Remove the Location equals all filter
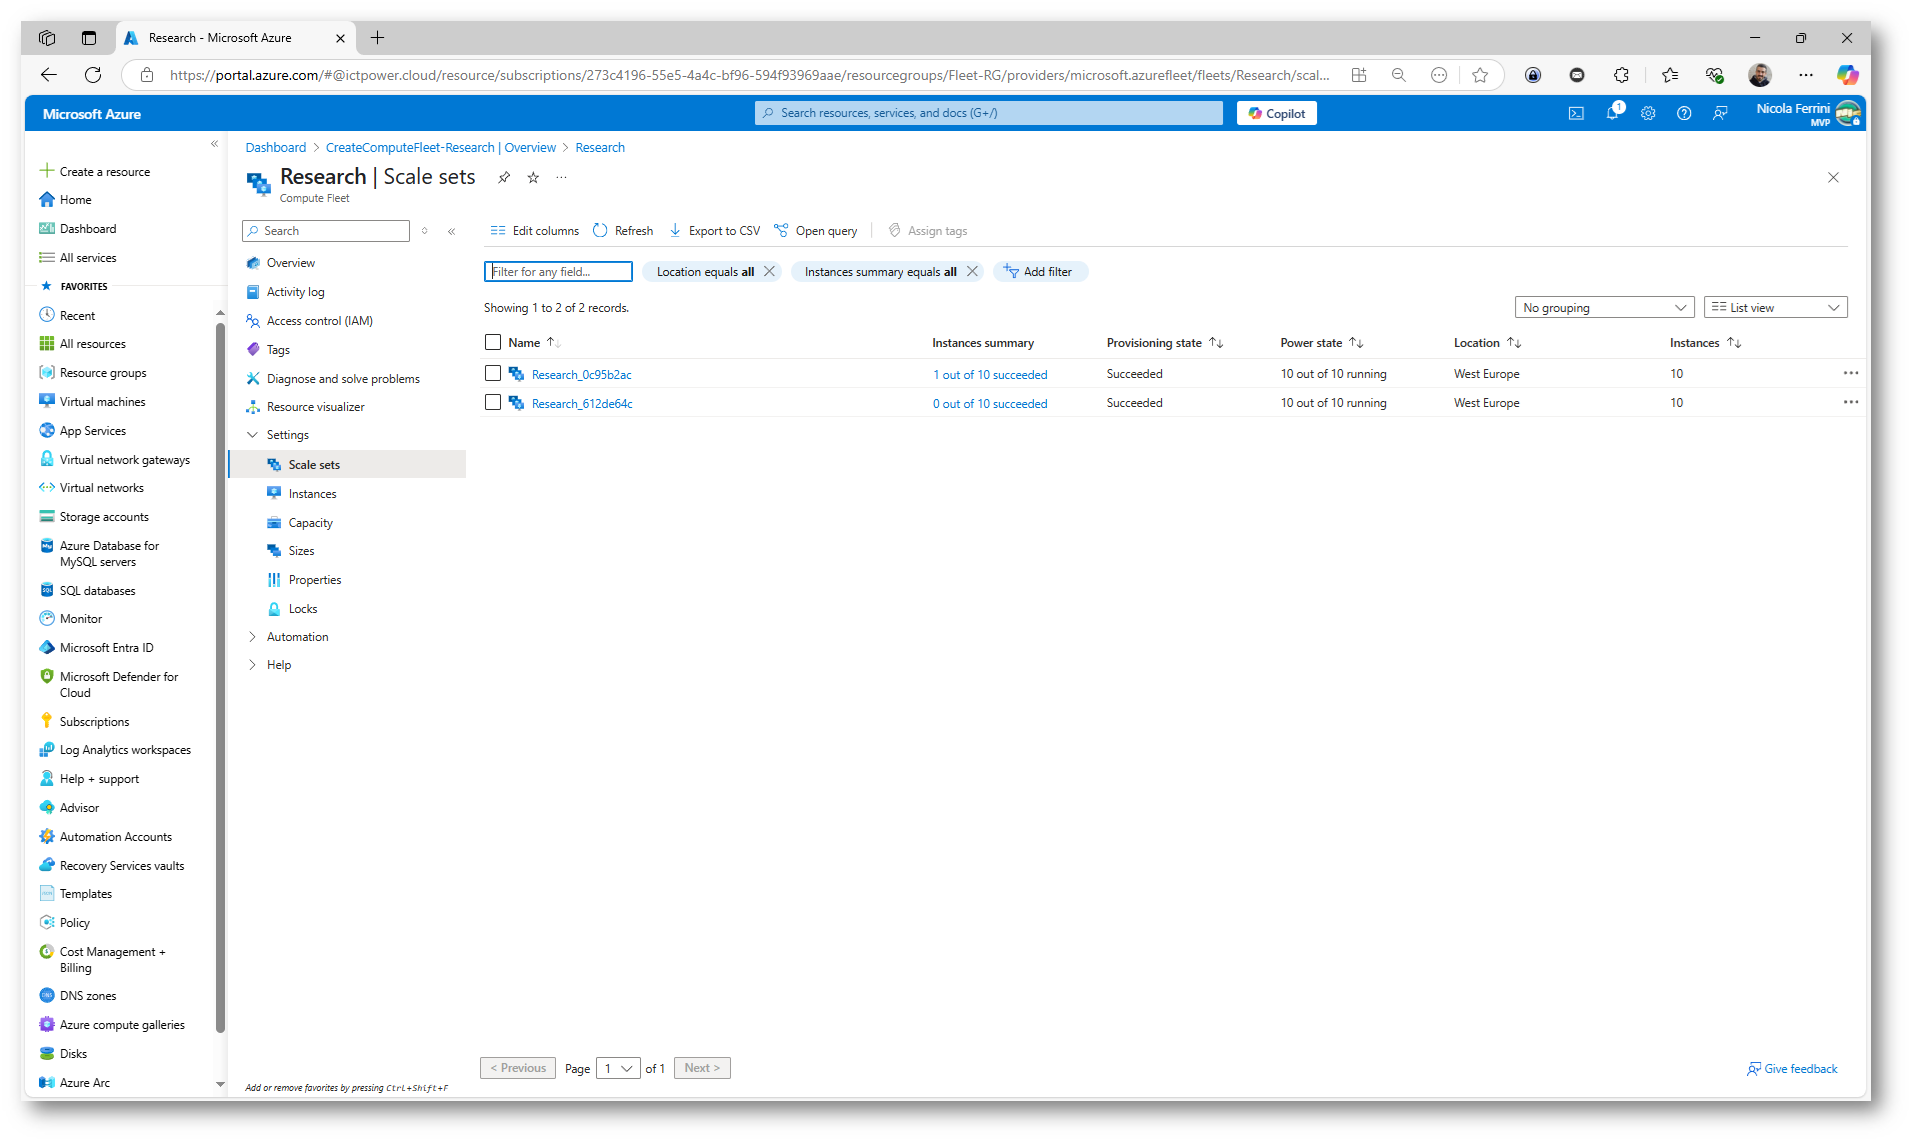1913x1143 pixels. coord(770,272)
